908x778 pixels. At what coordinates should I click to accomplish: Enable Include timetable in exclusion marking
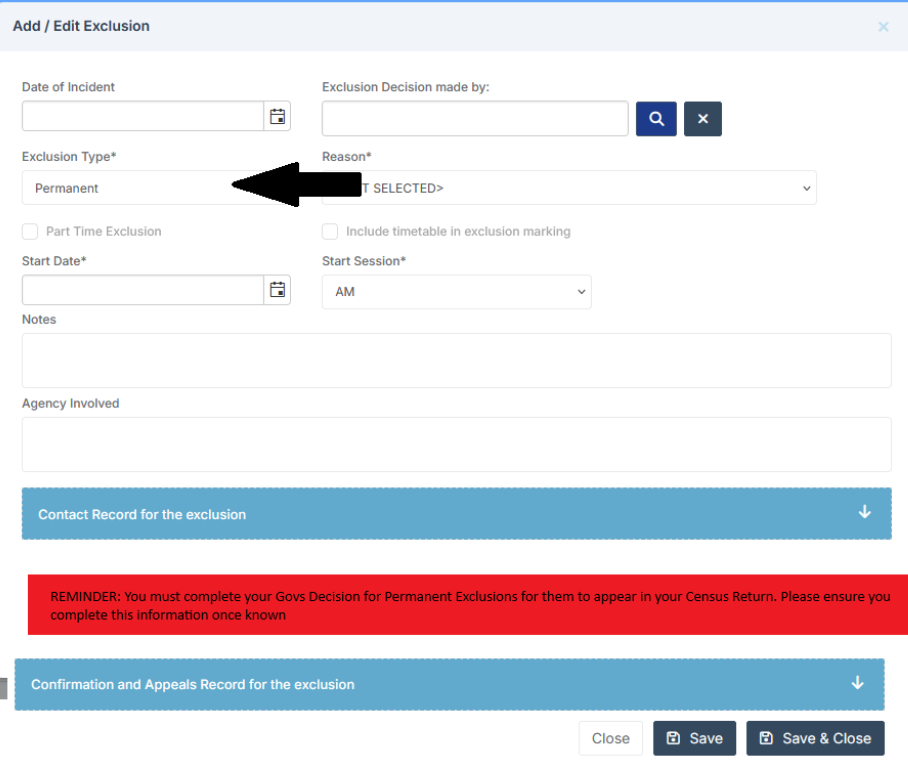point(330,232)
